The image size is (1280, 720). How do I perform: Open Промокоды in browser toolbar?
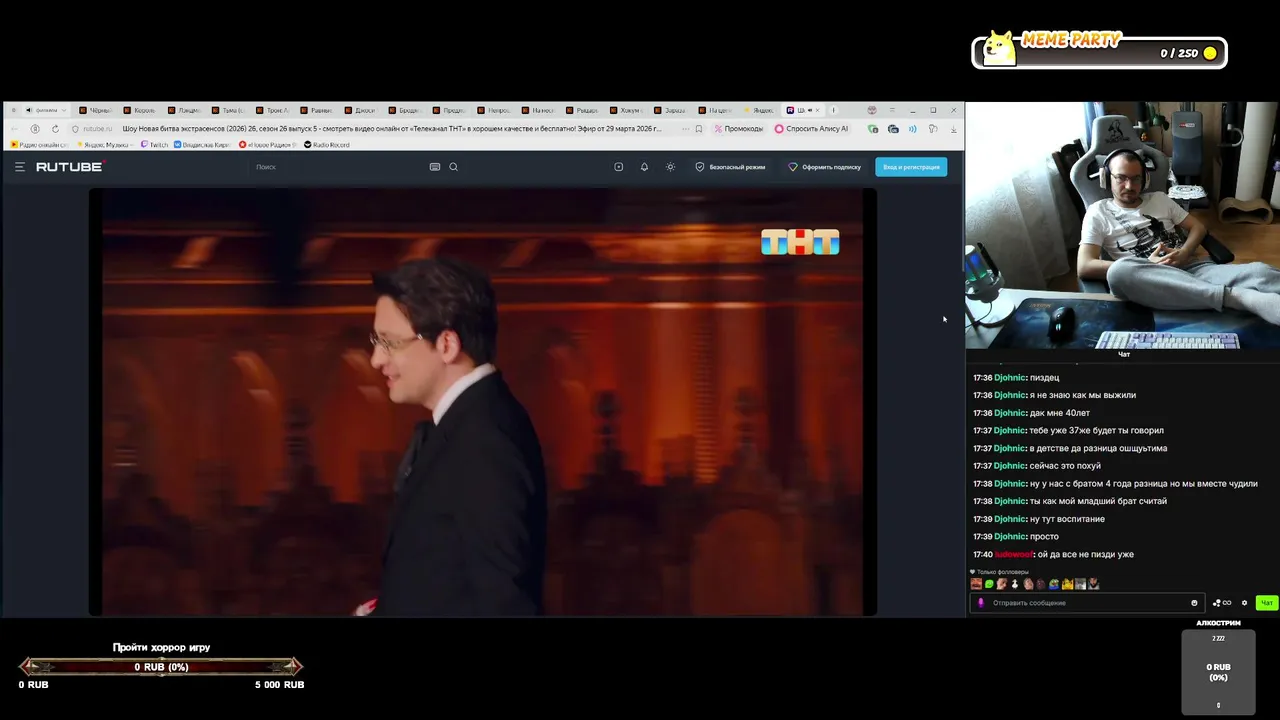click(738, 129)
